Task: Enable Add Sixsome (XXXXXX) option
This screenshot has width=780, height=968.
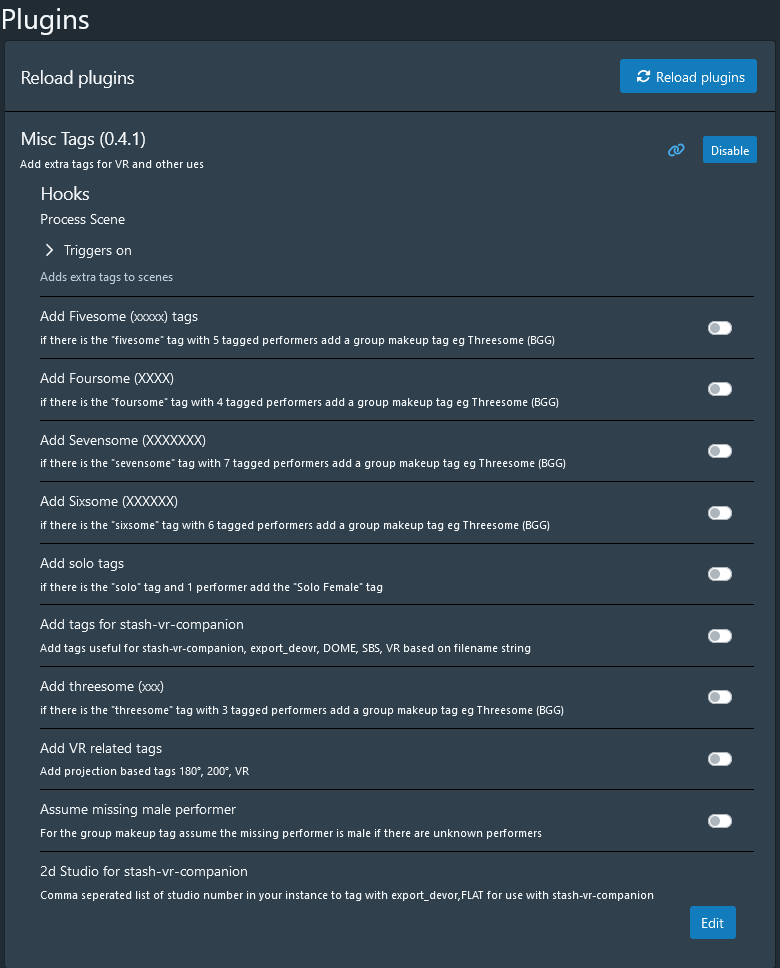Action: (719, 513)
